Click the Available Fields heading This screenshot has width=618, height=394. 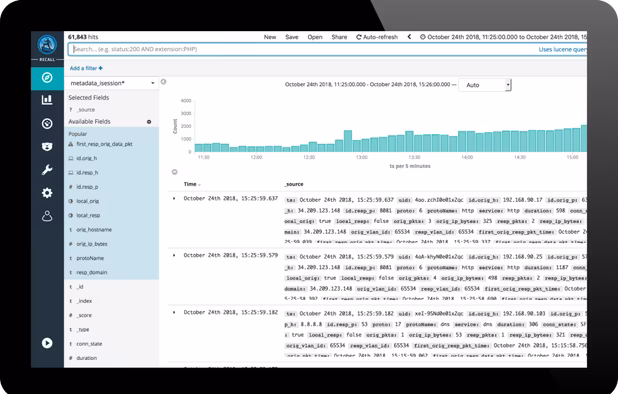coord(89,122)
